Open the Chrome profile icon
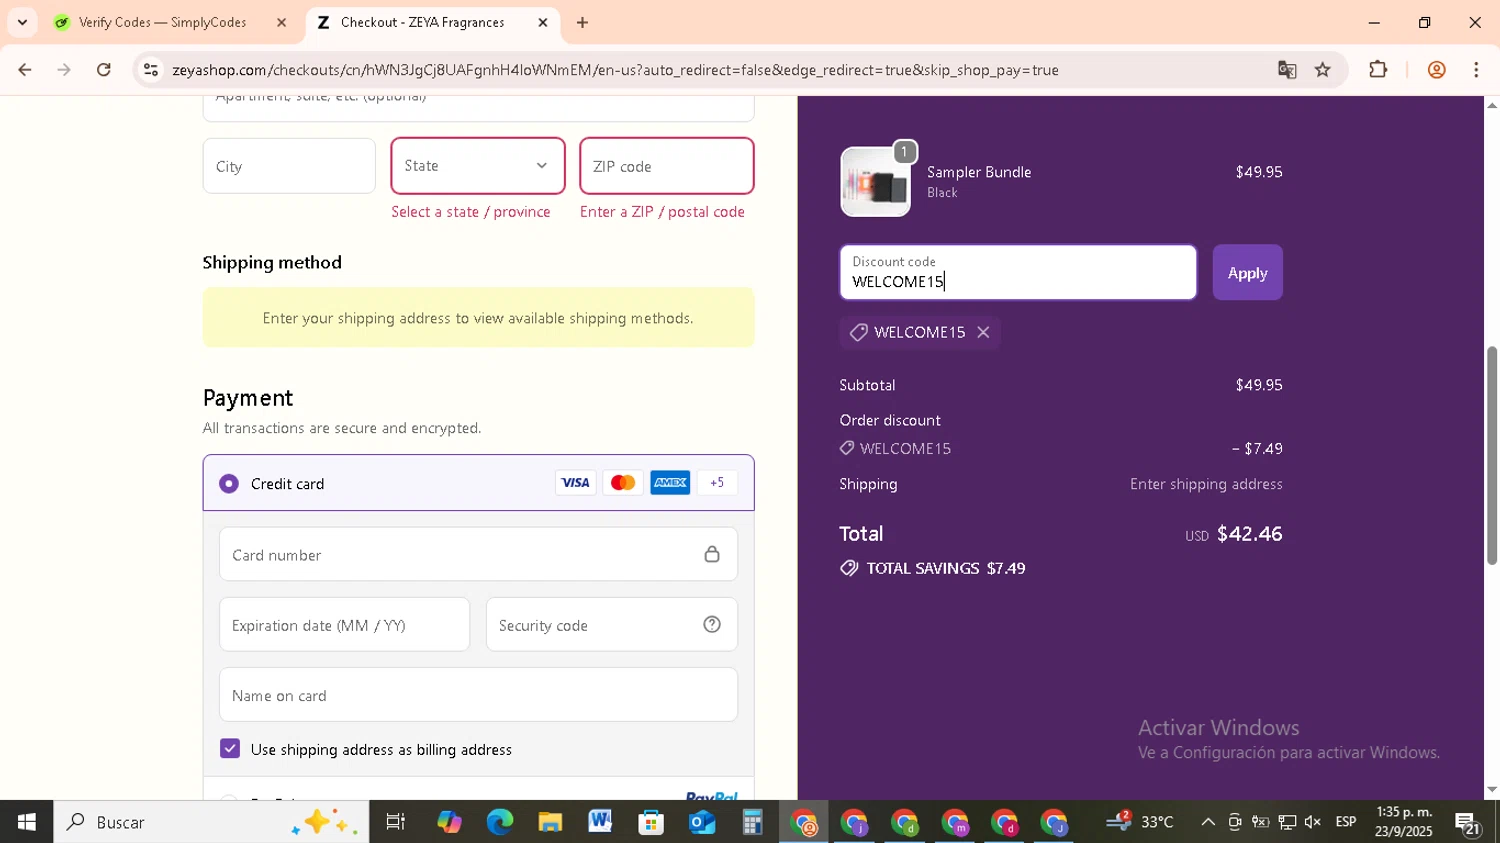Viewport: 1500px width, 843px height. tap(1437, 70)
